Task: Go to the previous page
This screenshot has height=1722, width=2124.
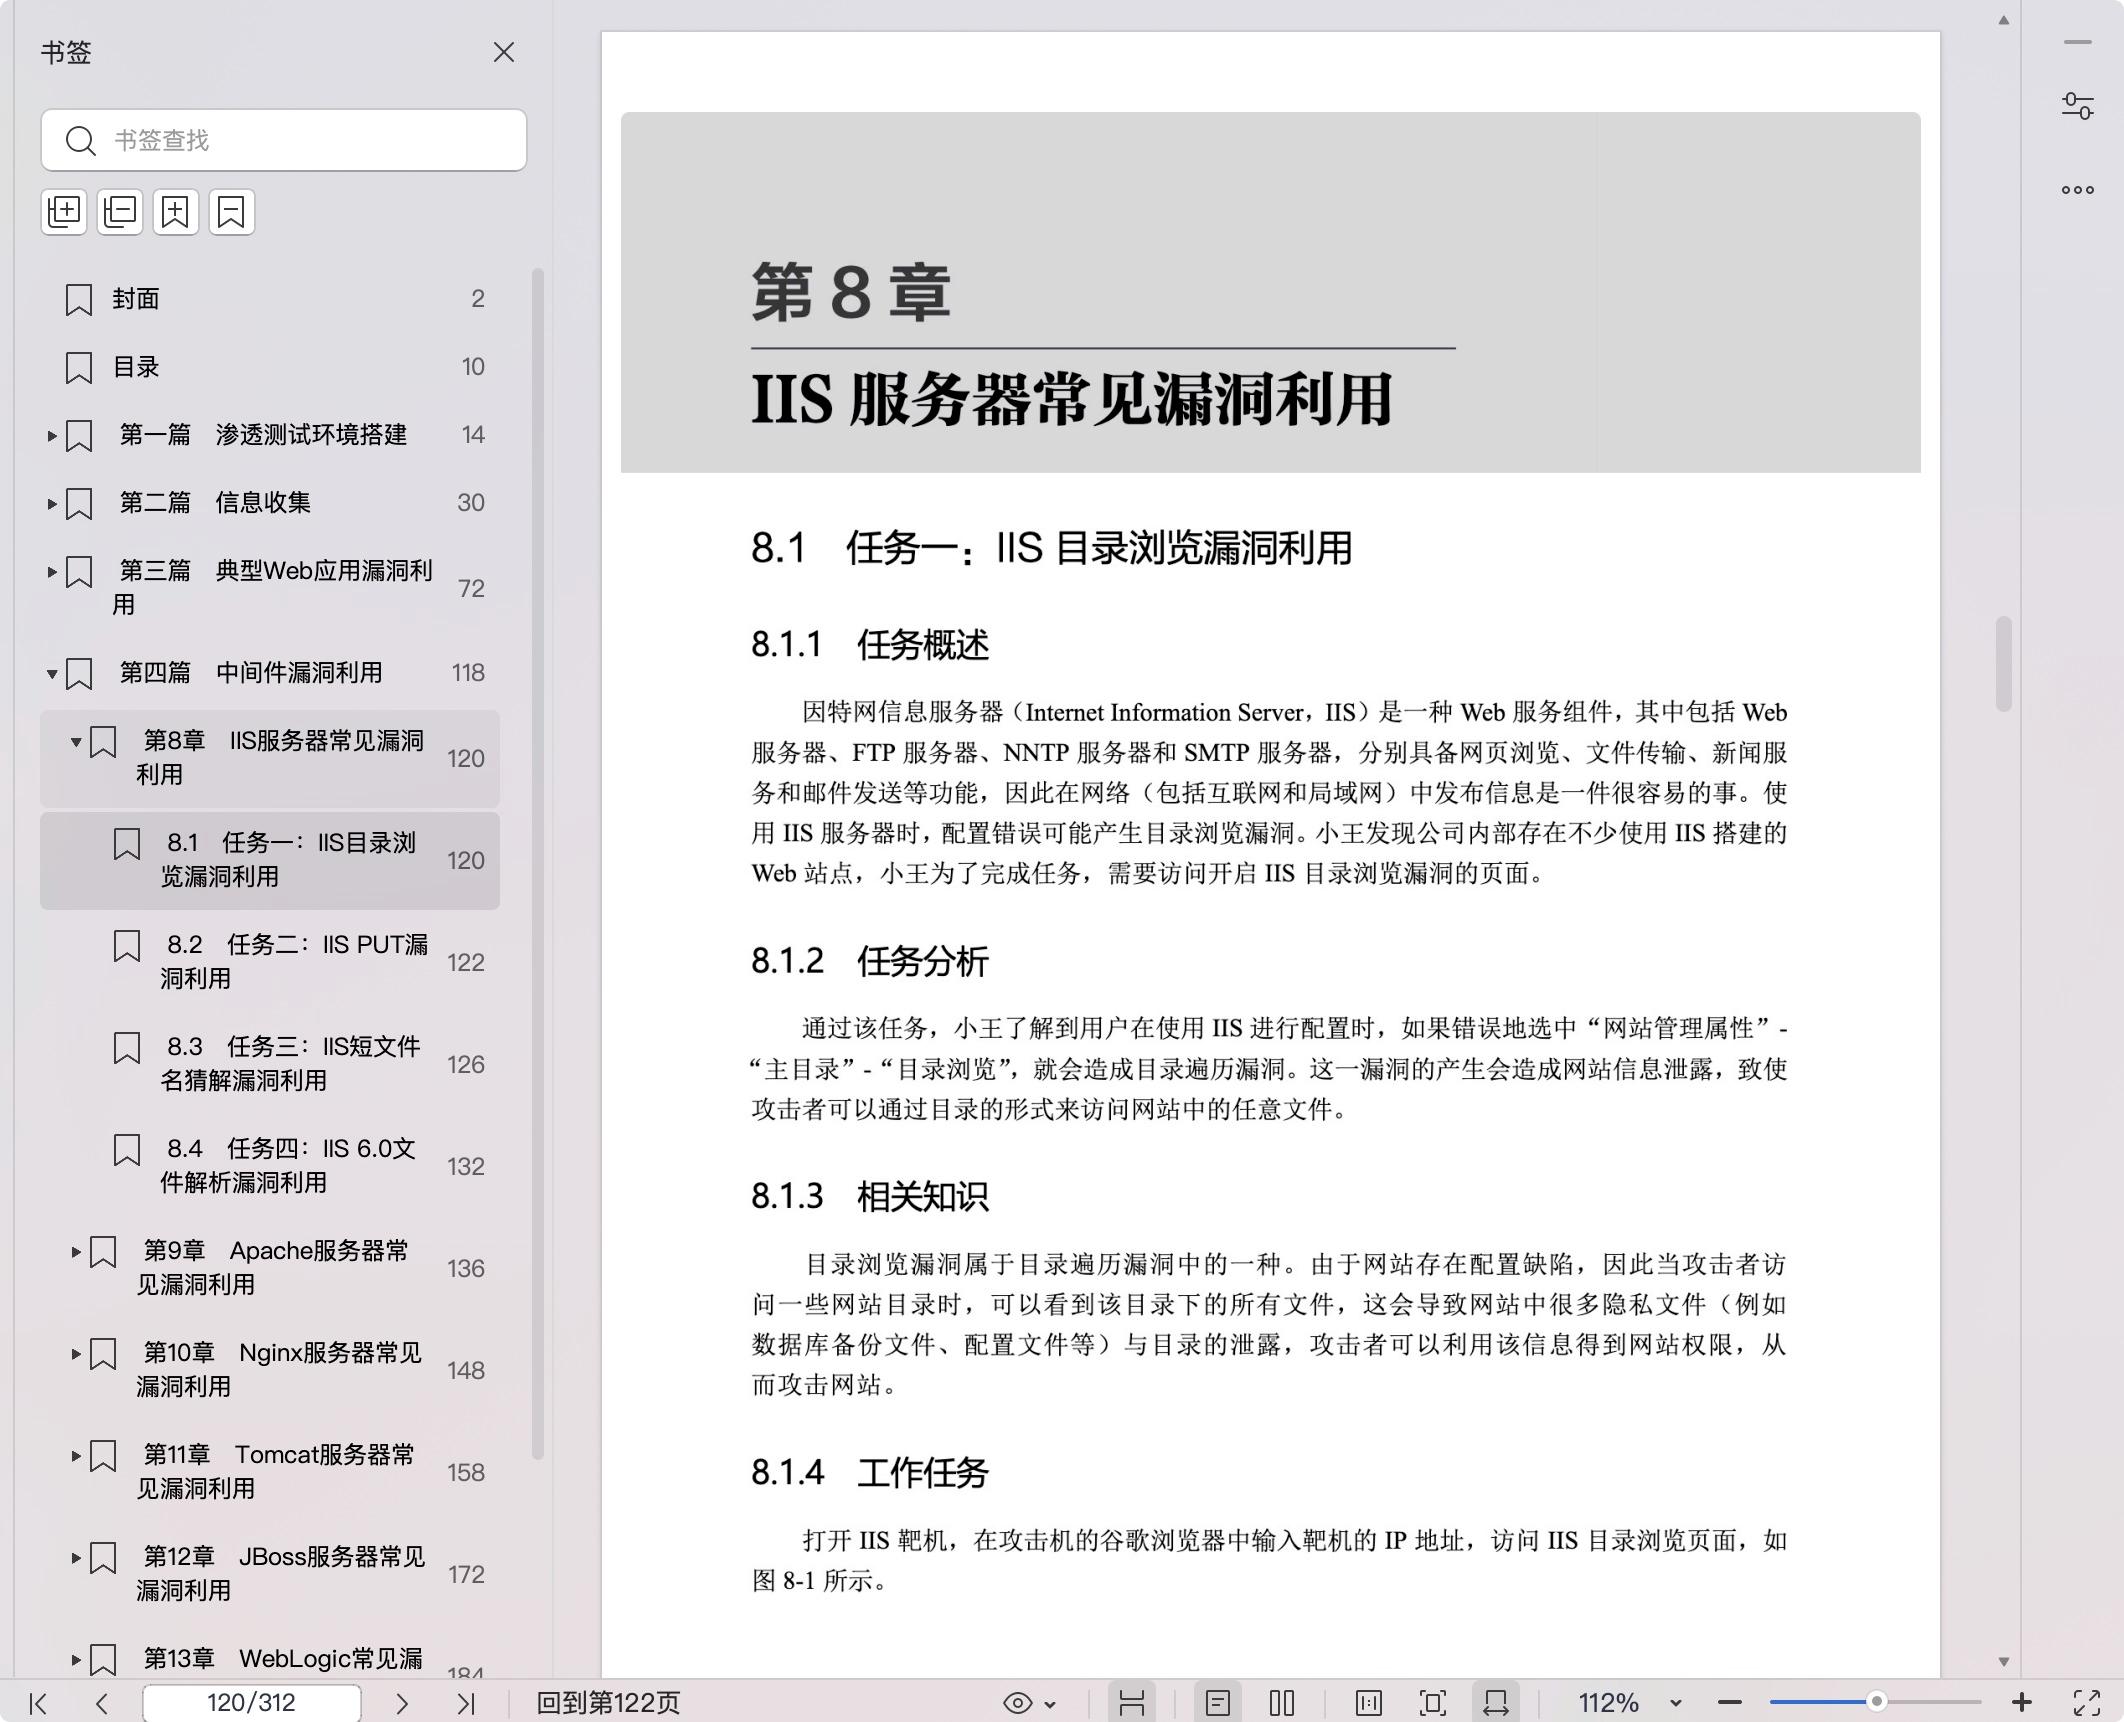Action: click(x=101, y=1703)
